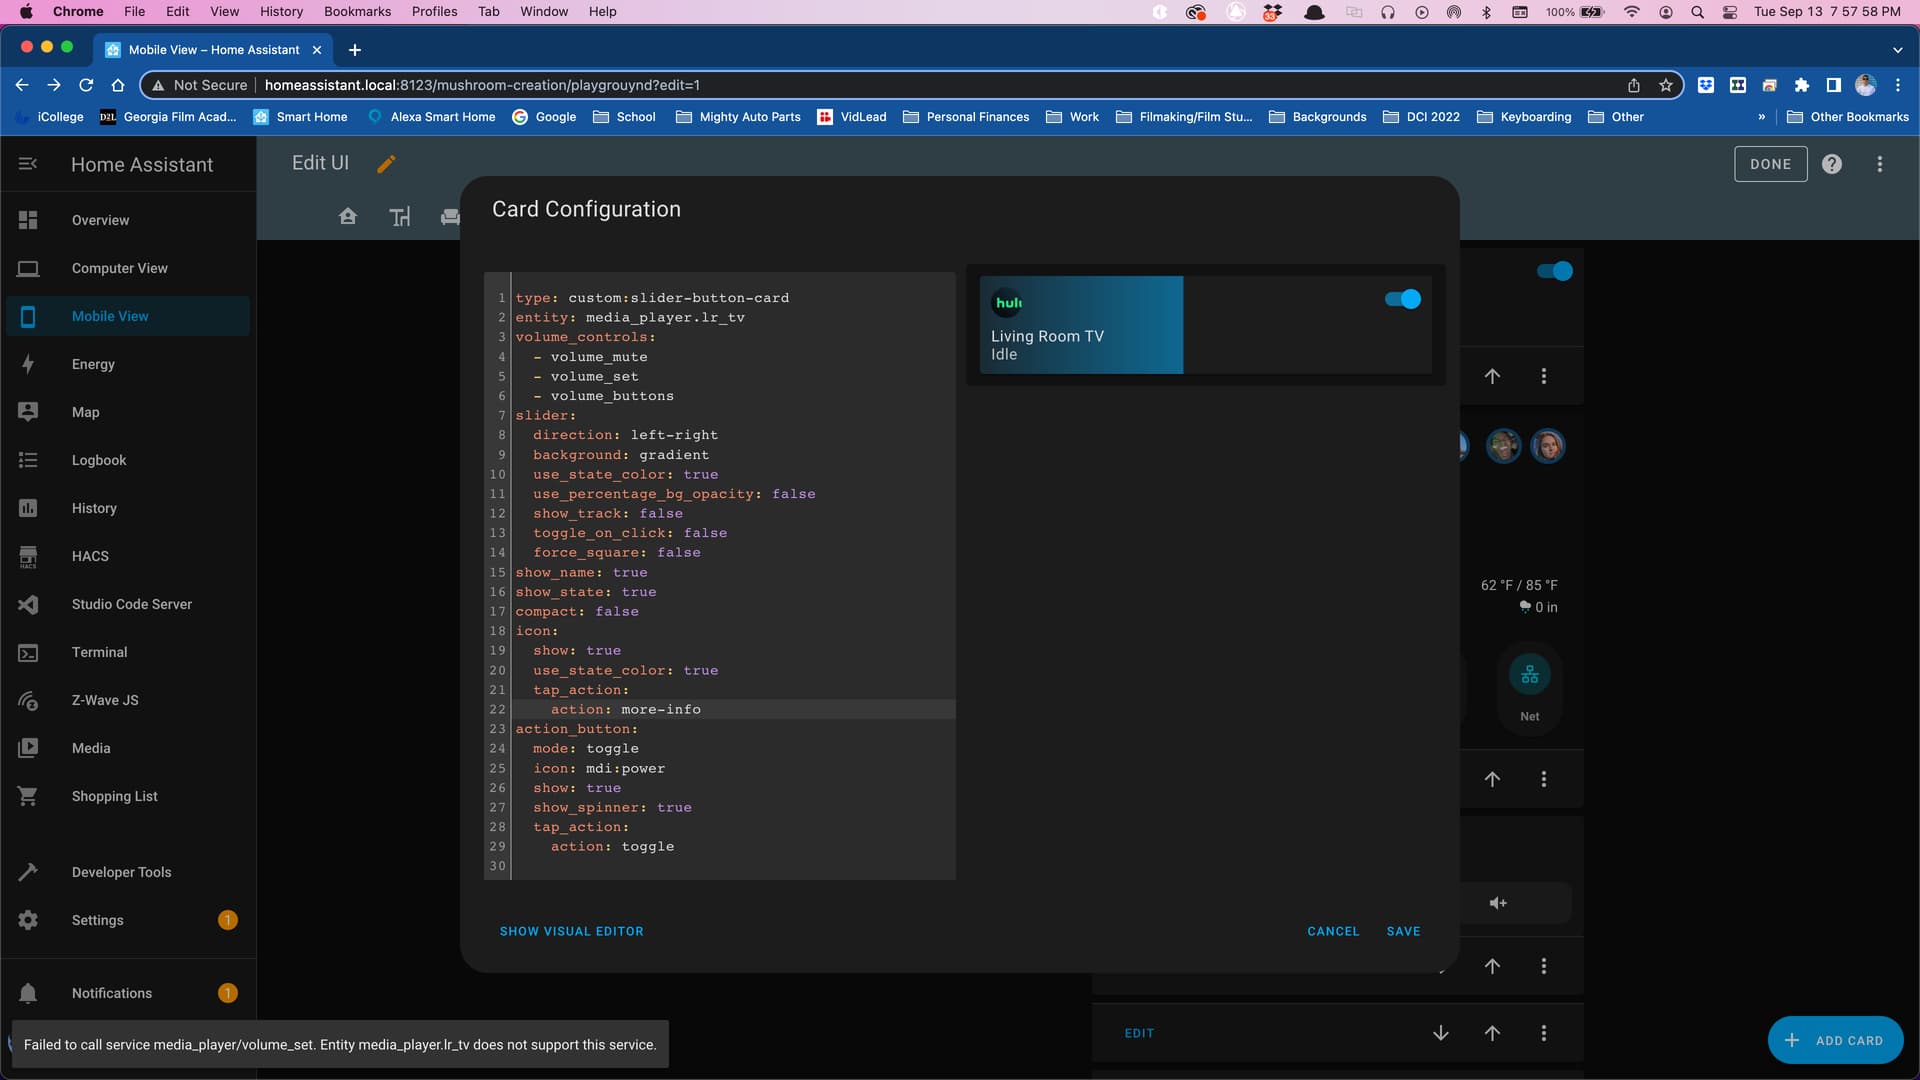Collapse the Home Assistant sidebar menu icon
The image size is (1920, 1080).
click(28, 164)
